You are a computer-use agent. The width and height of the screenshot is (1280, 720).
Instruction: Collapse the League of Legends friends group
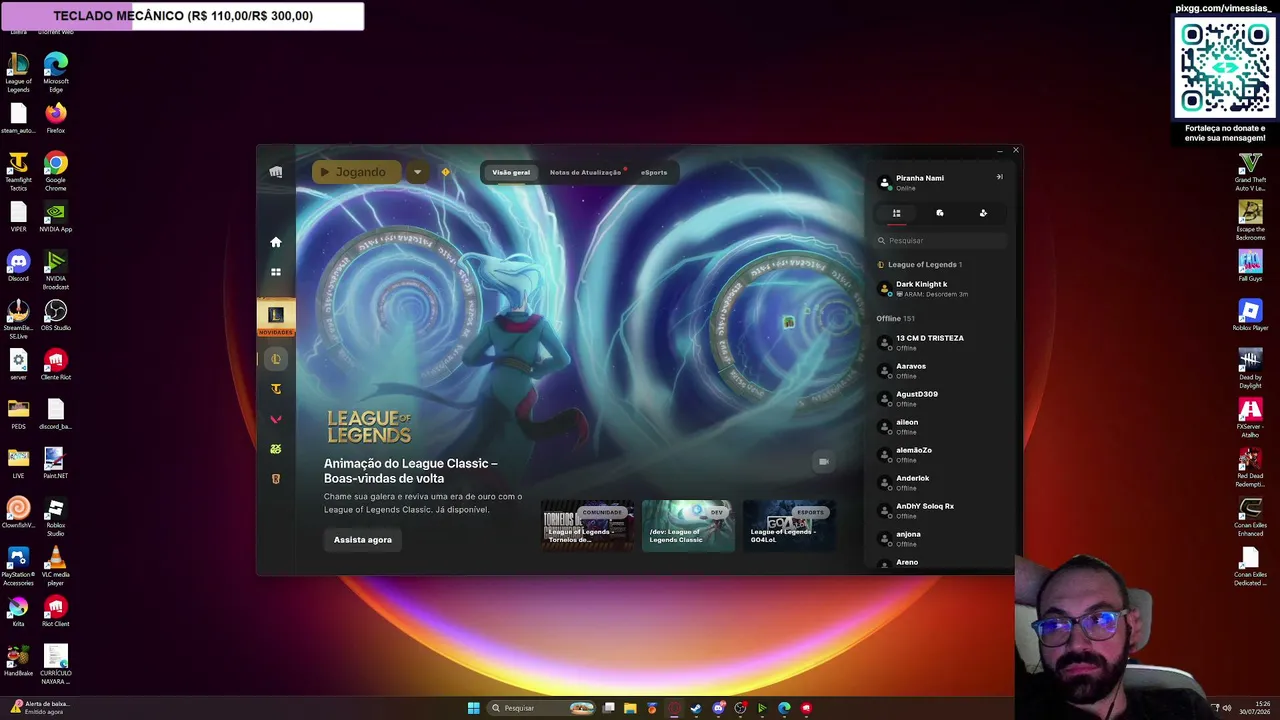click(x=920, y=265)
